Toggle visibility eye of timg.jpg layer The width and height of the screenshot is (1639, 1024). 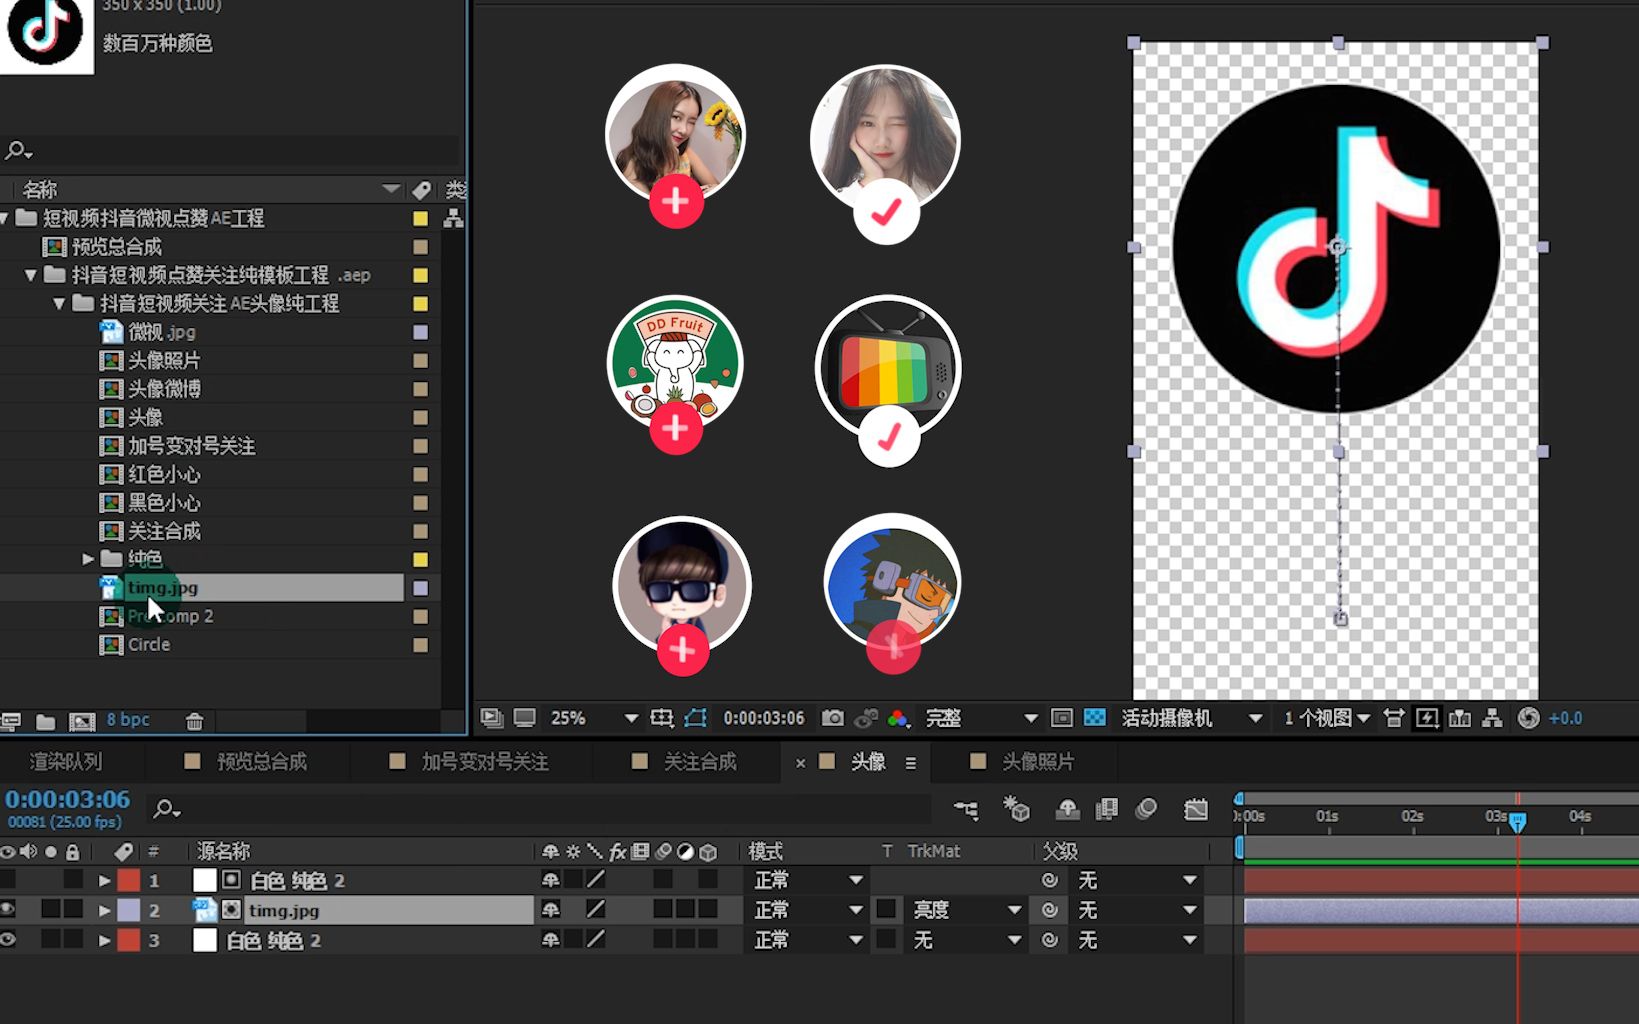(8, 909)
